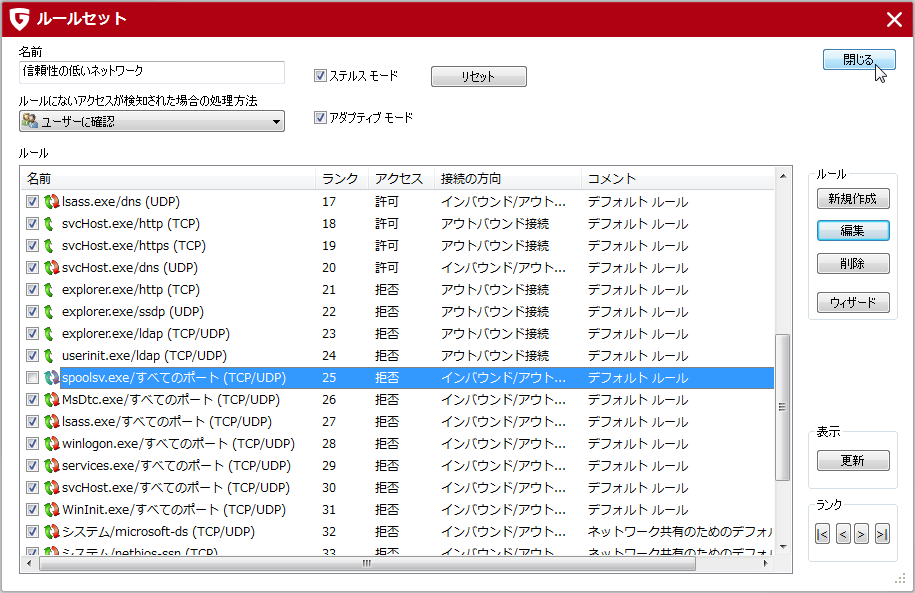Select userinit.exe/ldap (TCP/UDP) rule row
The image size is (915, 593).
[x=144, y=356]
